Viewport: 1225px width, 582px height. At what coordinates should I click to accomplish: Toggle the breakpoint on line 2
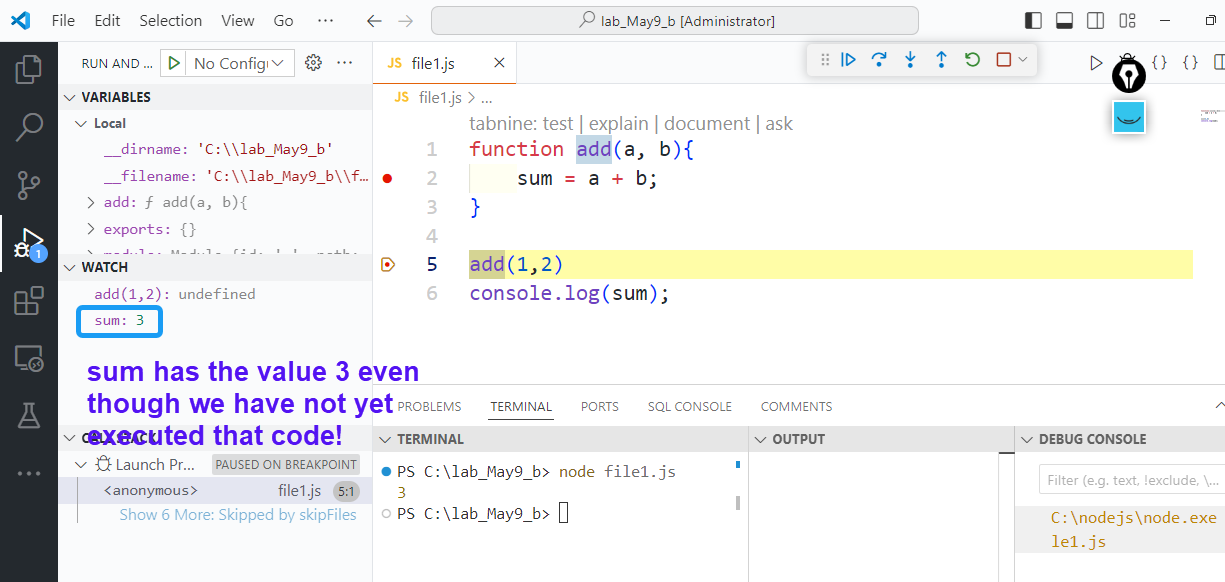click(x=388, y=179)
